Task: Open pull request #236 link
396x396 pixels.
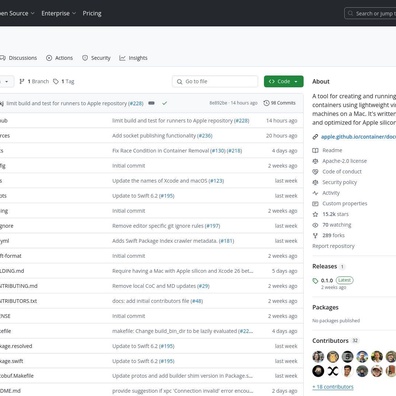Action: [205, 136]
